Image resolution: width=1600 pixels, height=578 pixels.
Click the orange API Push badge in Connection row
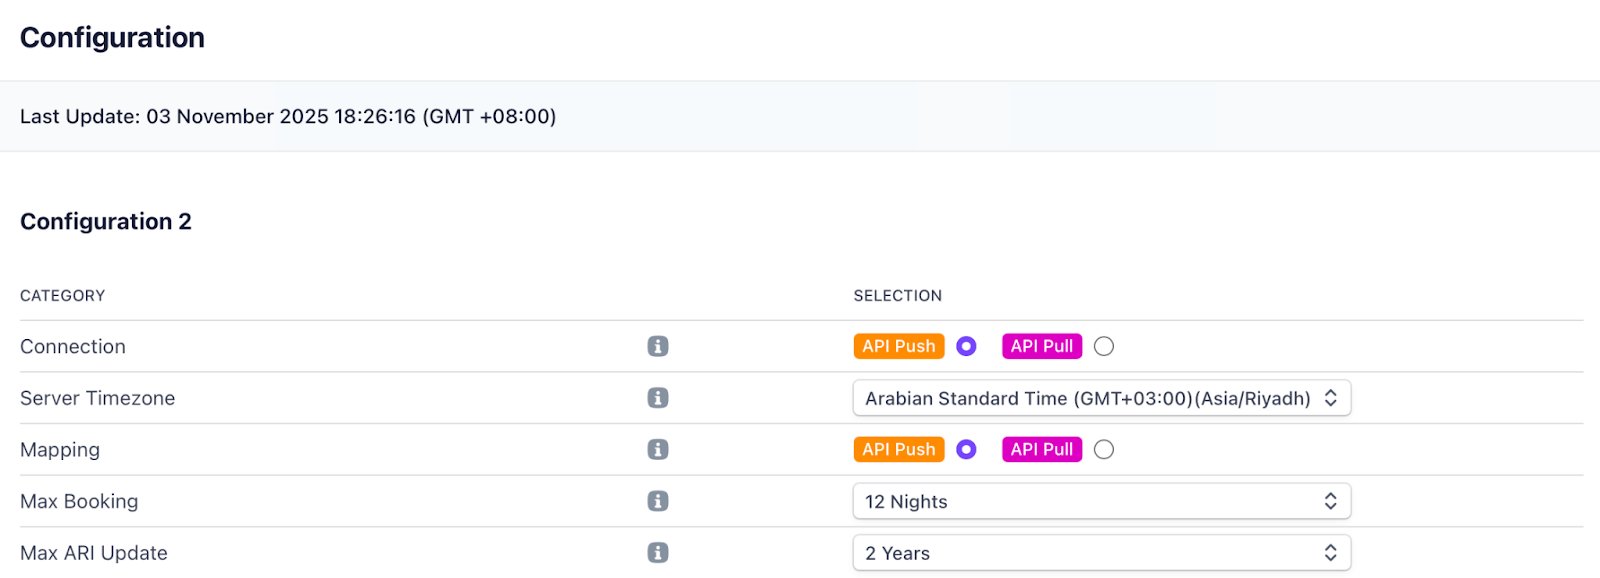pos(898,346)
